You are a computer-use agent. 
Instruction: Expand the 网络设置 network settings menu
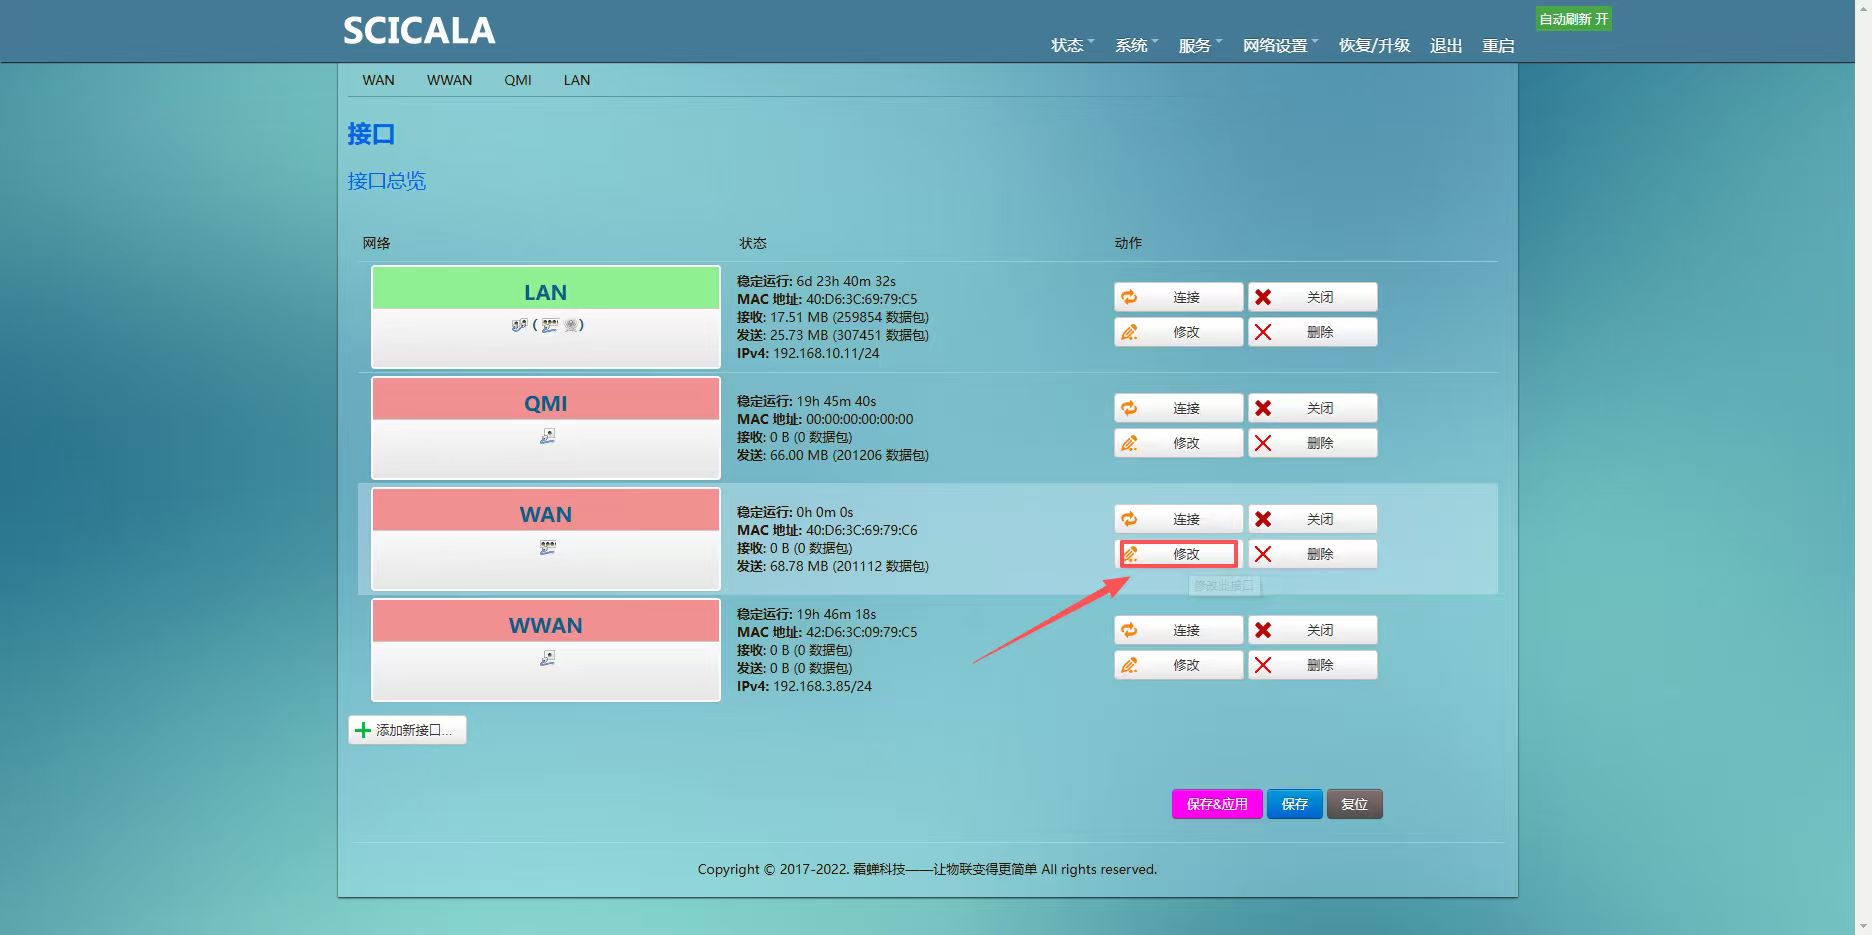[x=1279, y=46]
